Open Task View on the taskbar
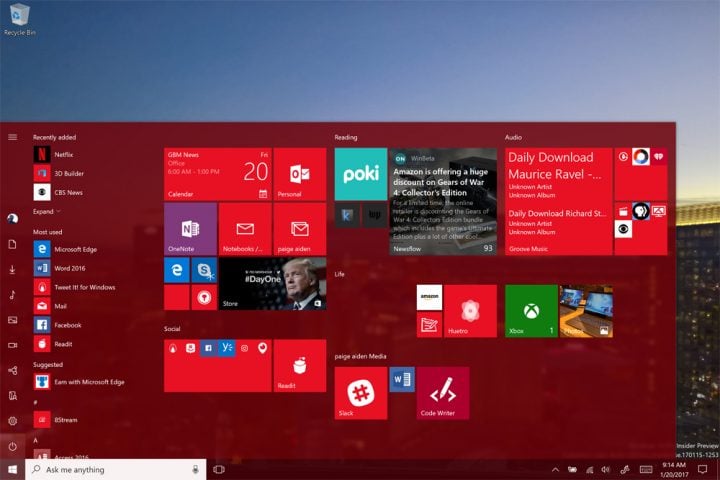Image resolution: width=720 pixels, height=480 pixels. click(x=219, y=469)
